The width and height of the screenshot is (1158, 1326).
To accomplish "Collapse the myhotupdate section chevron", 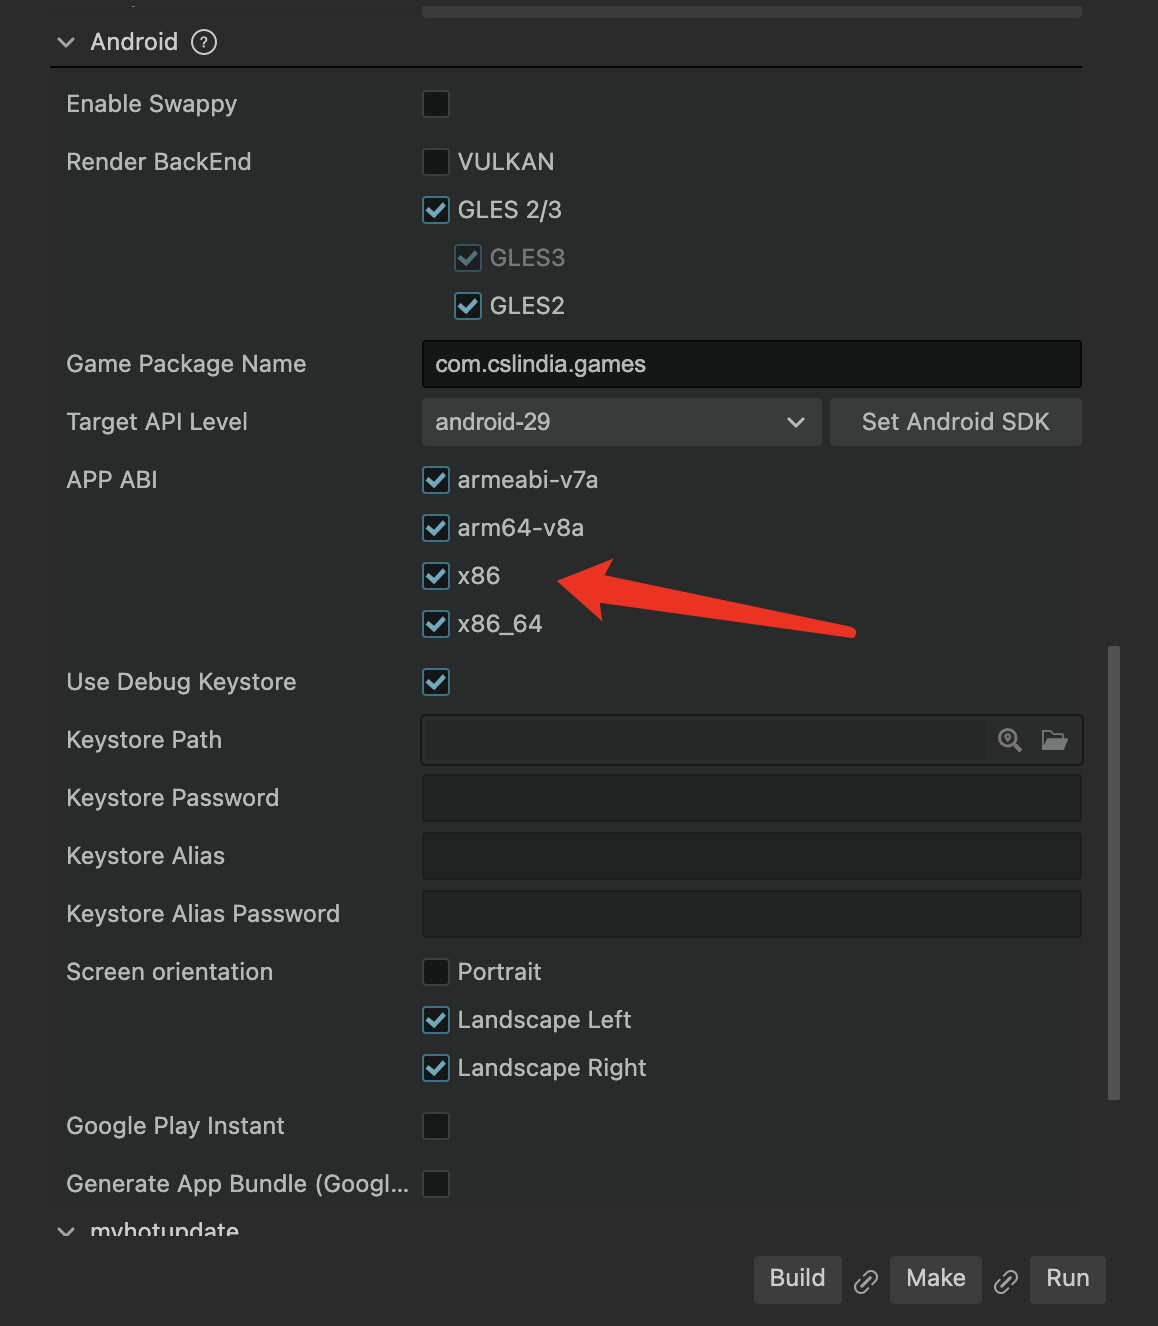I will [66, 1231].
